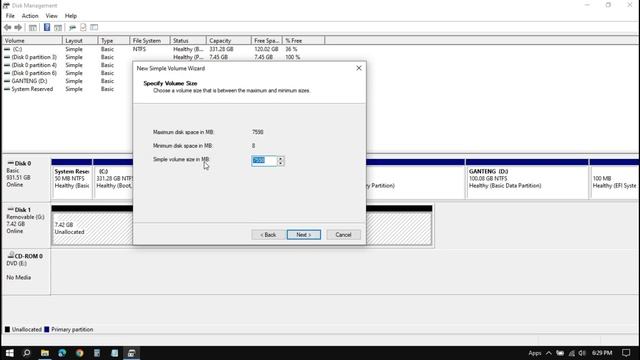640x360 pixels.
Task: Click the CD-ROM 0 drive icon
Action: (11, 255)
